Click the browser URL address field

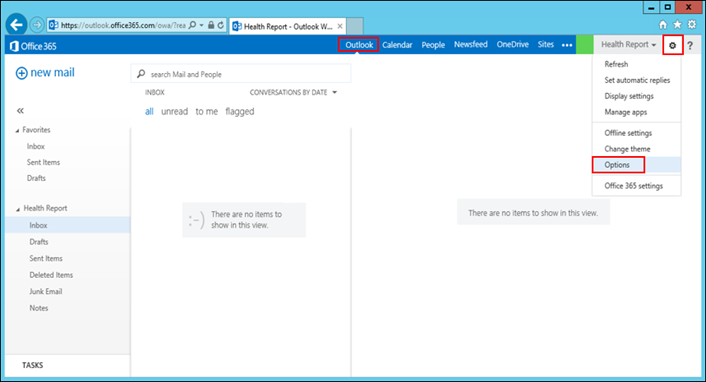[123, 25]
